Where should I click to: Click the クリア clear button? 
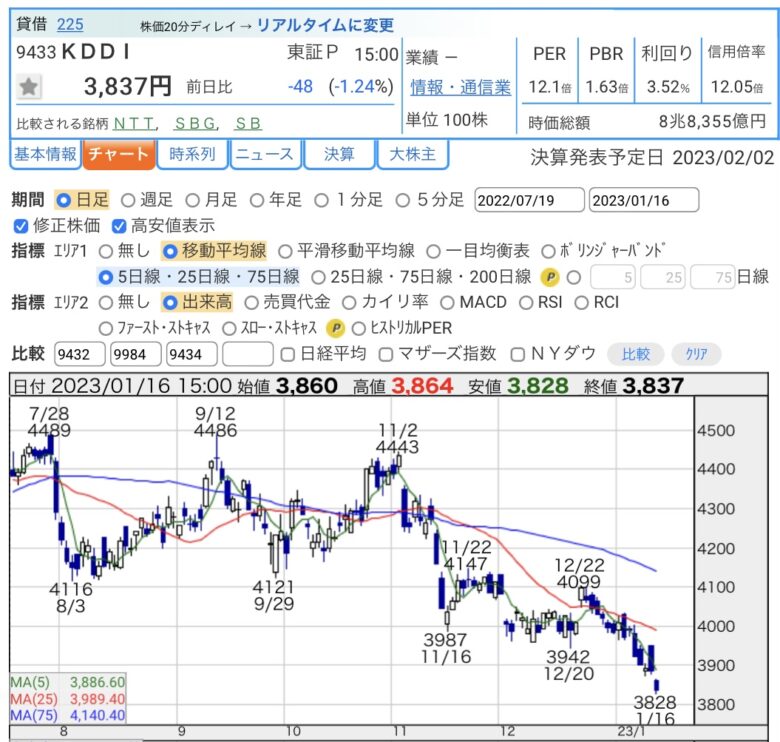[696, 355]
